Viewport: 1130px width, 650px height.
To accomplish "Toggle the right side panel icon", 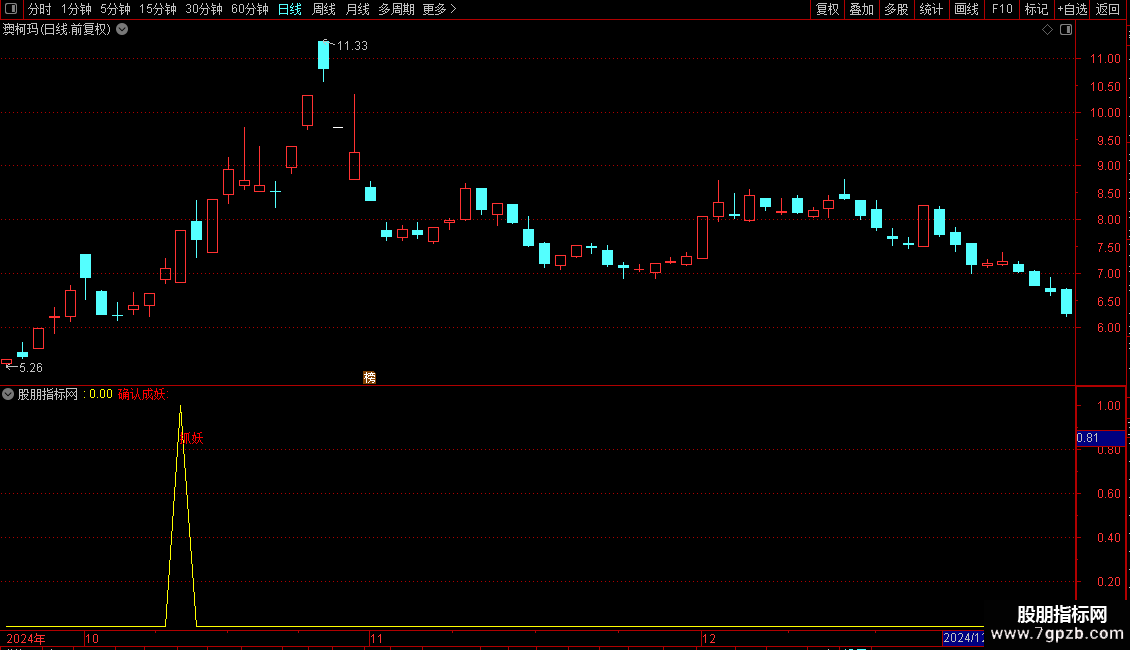I will [x=1066, y=30].
